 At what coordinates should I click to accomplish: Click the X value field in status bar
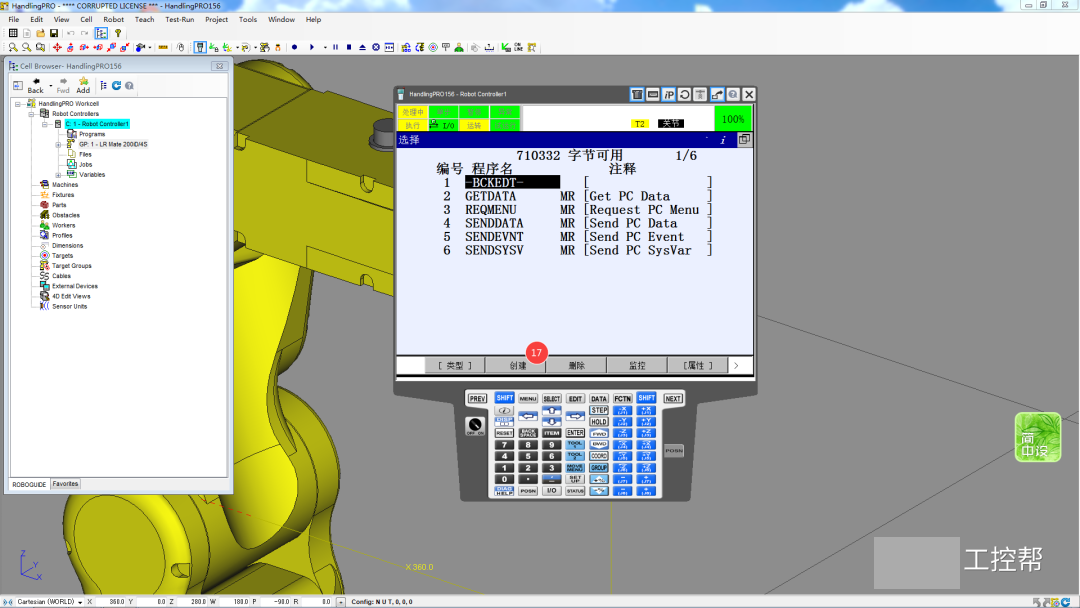pyautogui.click(x=110, y=602)
